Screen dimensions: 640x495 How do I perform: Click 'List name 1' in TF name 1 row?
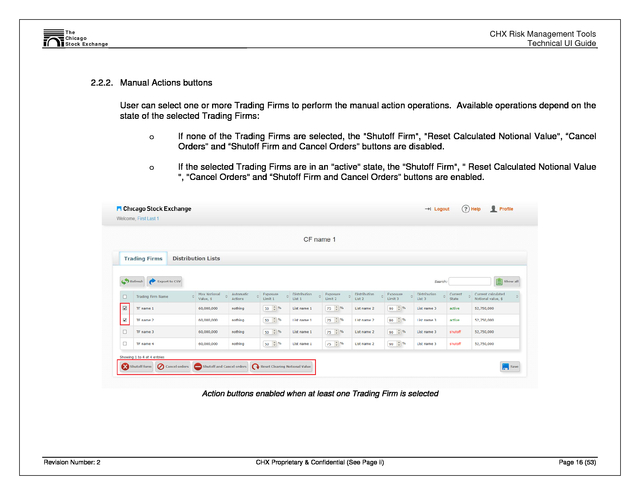click(302, 309)
